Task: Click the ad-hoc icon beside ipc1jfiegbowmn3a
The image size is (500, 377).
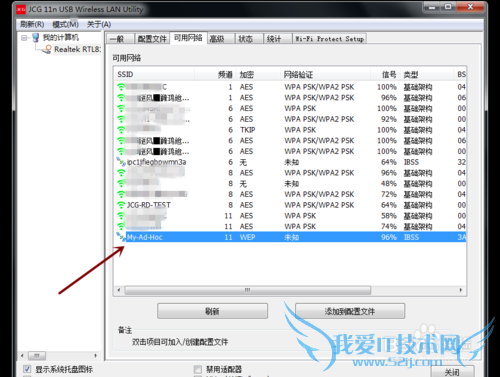Action: [x=120, y=162]
